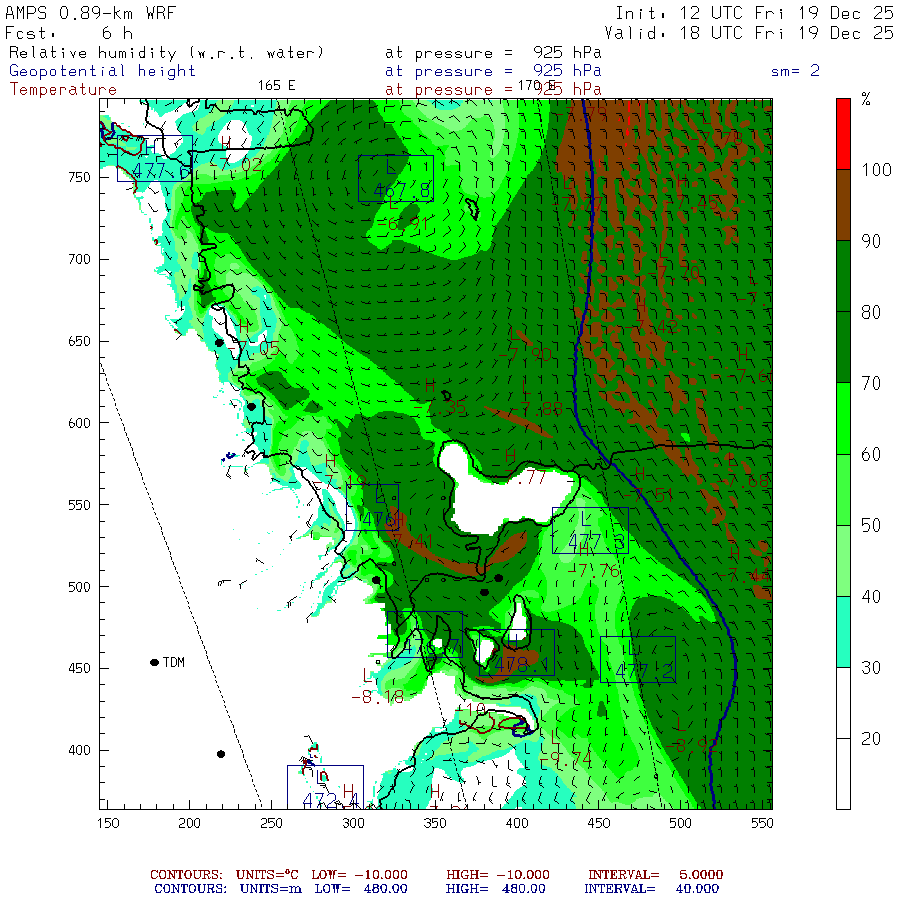
Task: Click the 'Fcst: 6 h' forecast label
Action: click(x=69, y=33)
